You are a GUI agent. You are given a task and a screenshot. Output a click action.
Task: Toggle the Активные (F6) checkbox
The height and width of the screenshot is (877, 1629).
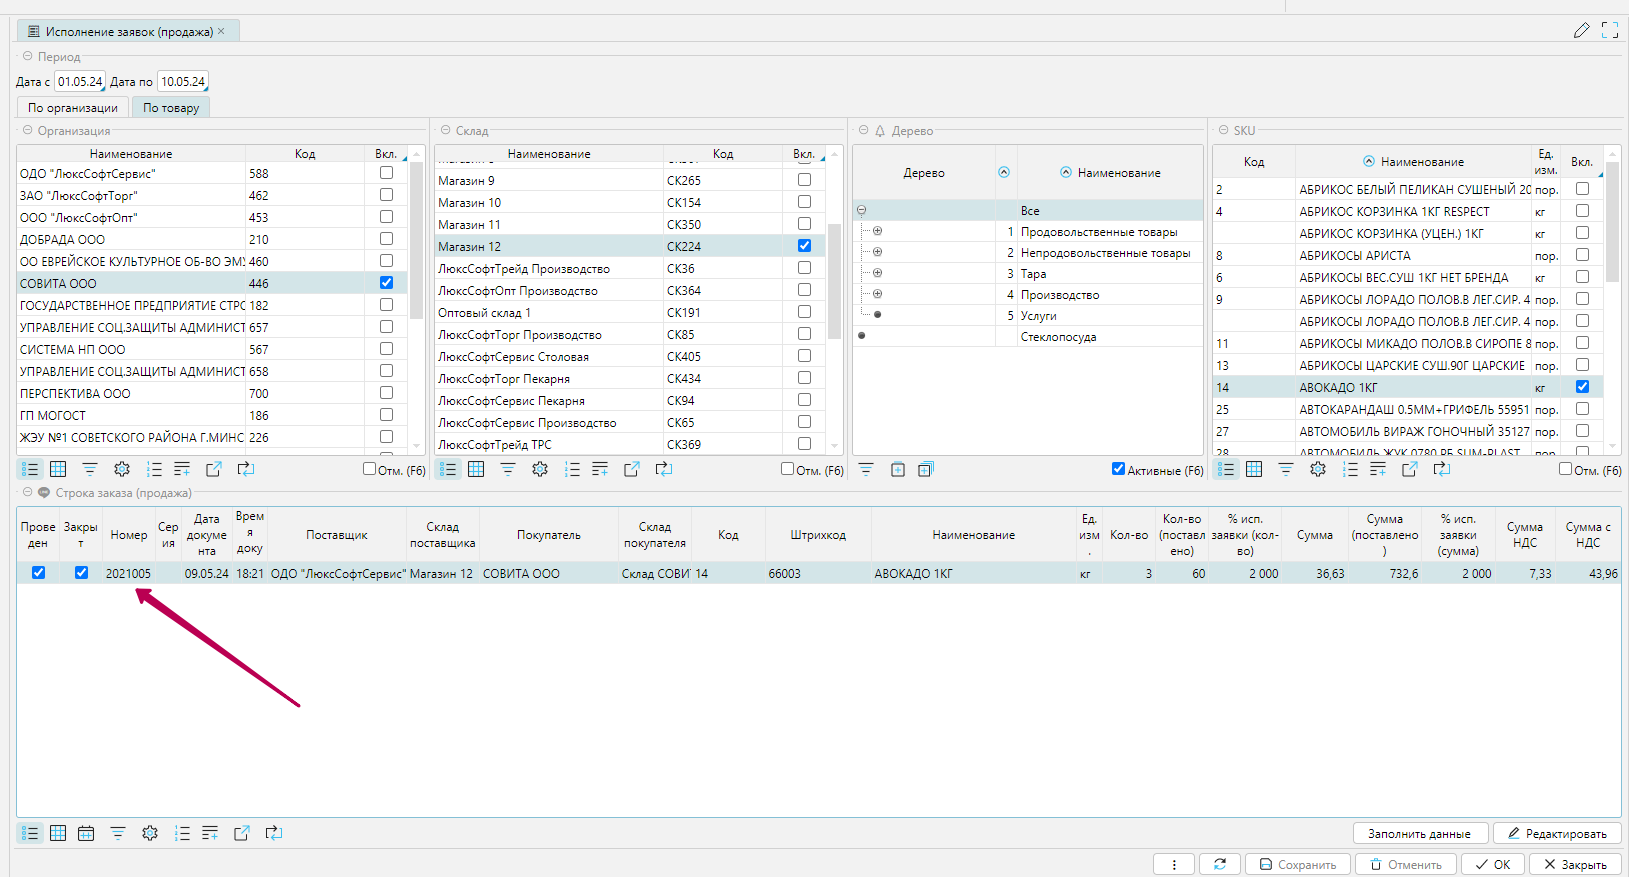(1118, 469)
